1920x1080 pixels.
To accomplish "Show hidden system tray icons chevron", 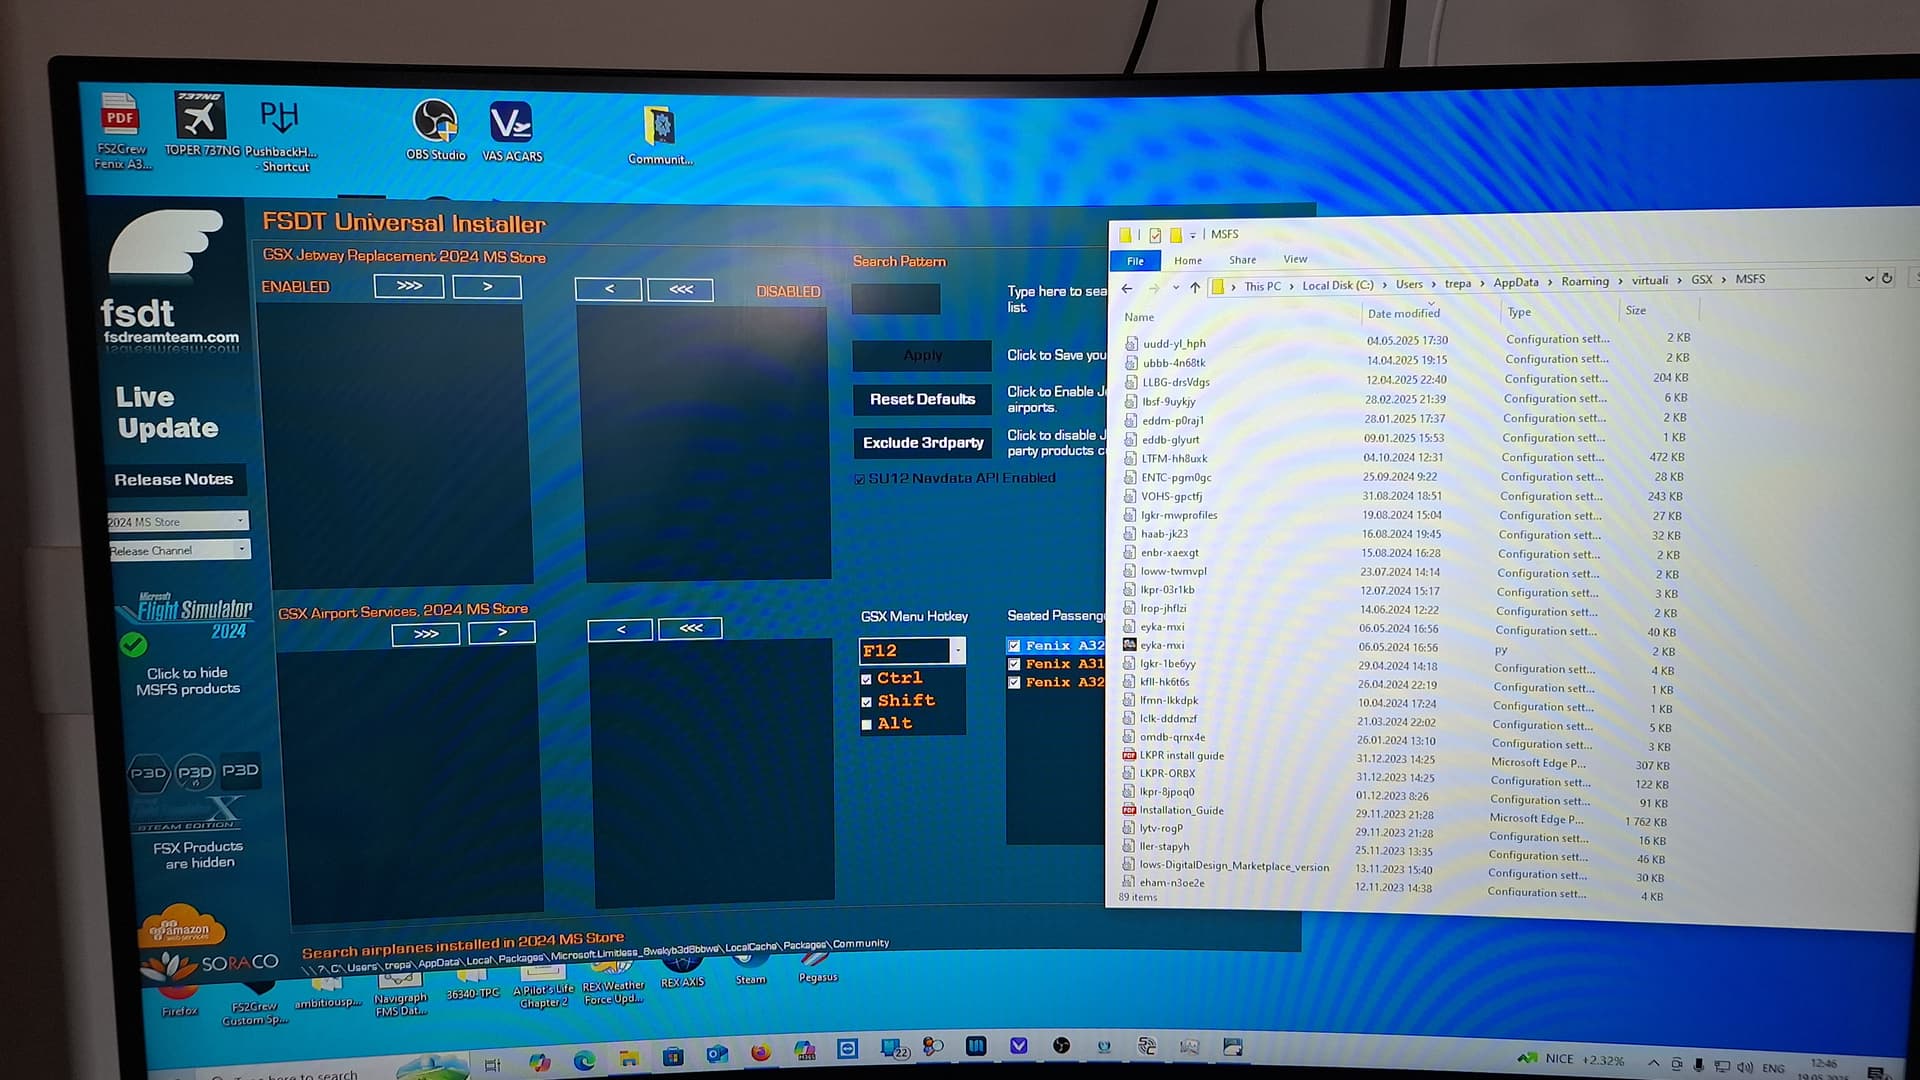I will pos(1653,1064).
